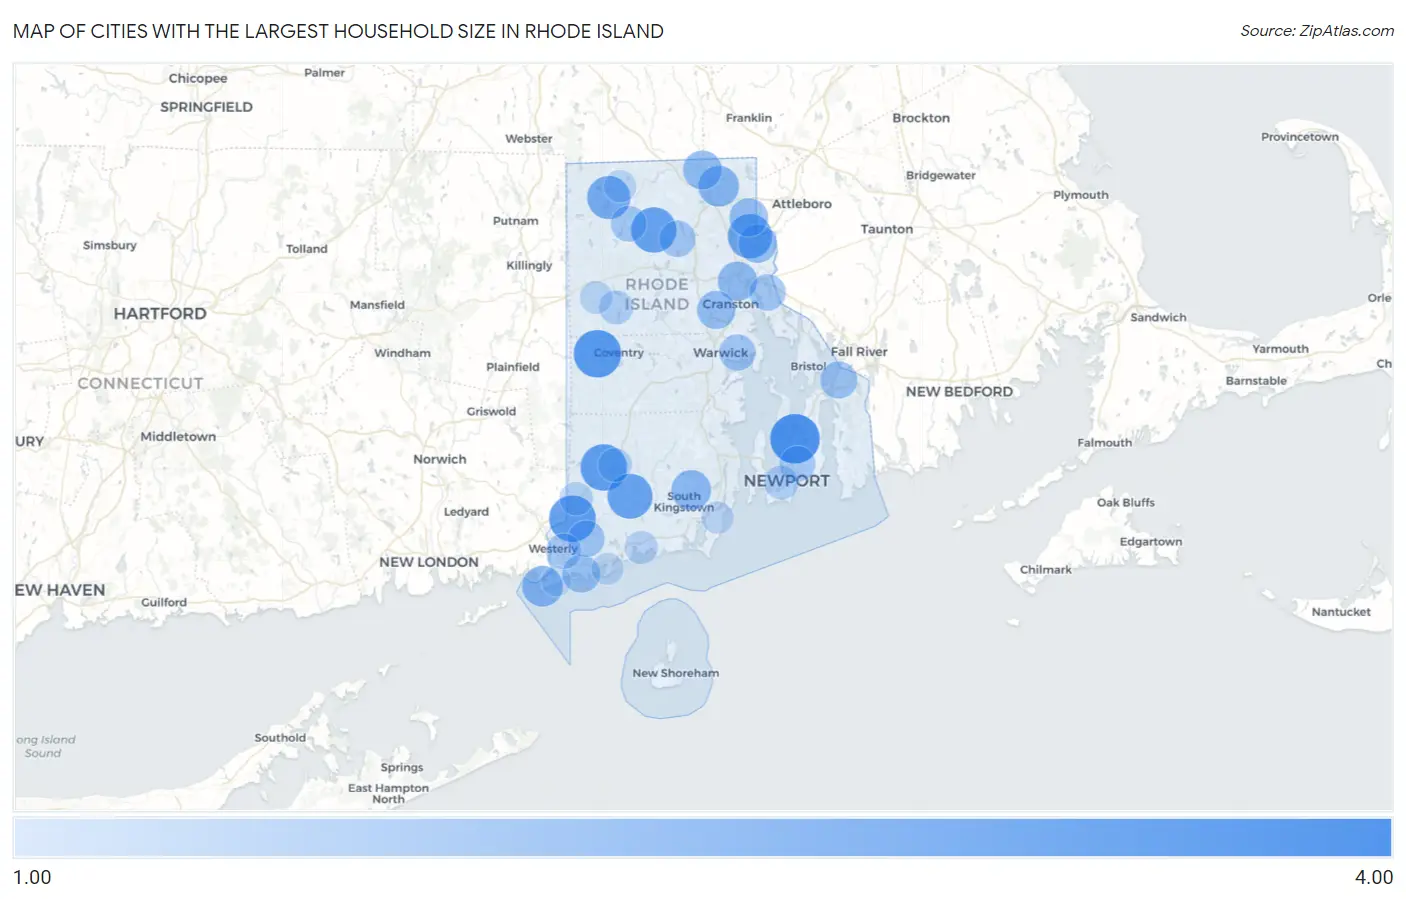Click the bubble on Warwick label
This screenshot has width=1406, height=899.
[x=737, y=352]
